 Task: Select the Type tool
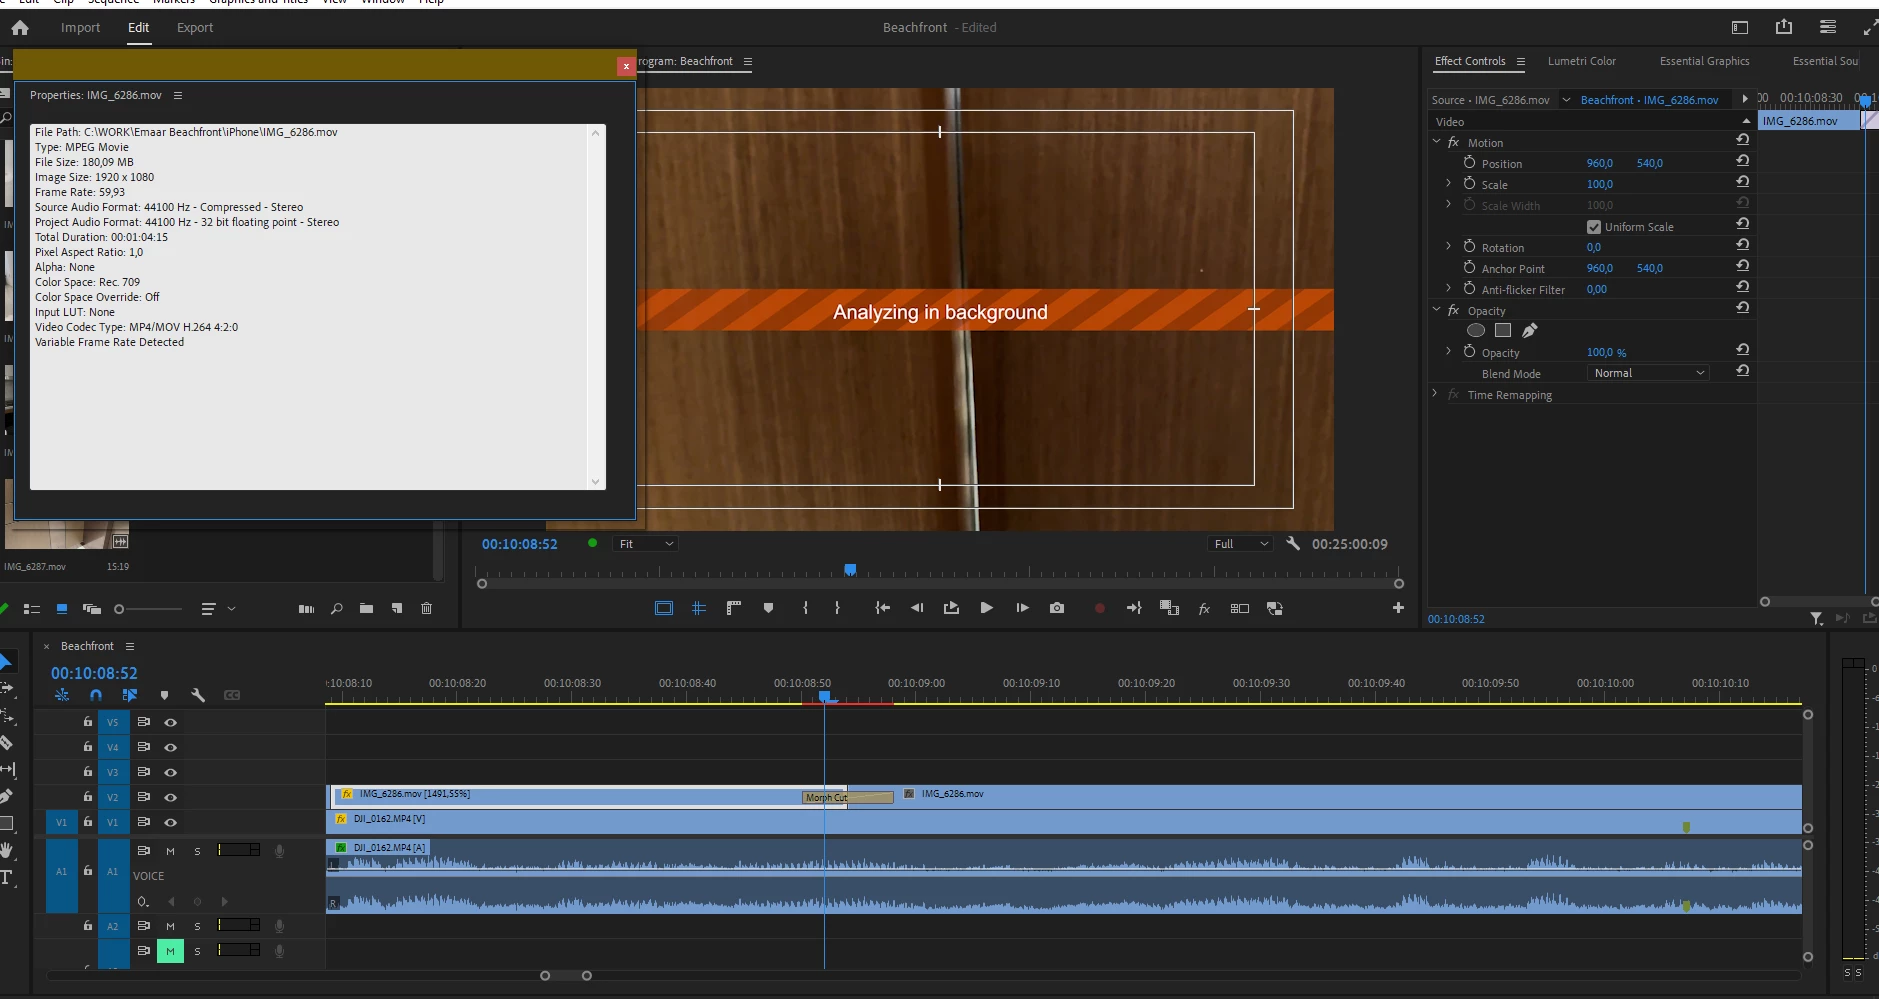(6, 877)
